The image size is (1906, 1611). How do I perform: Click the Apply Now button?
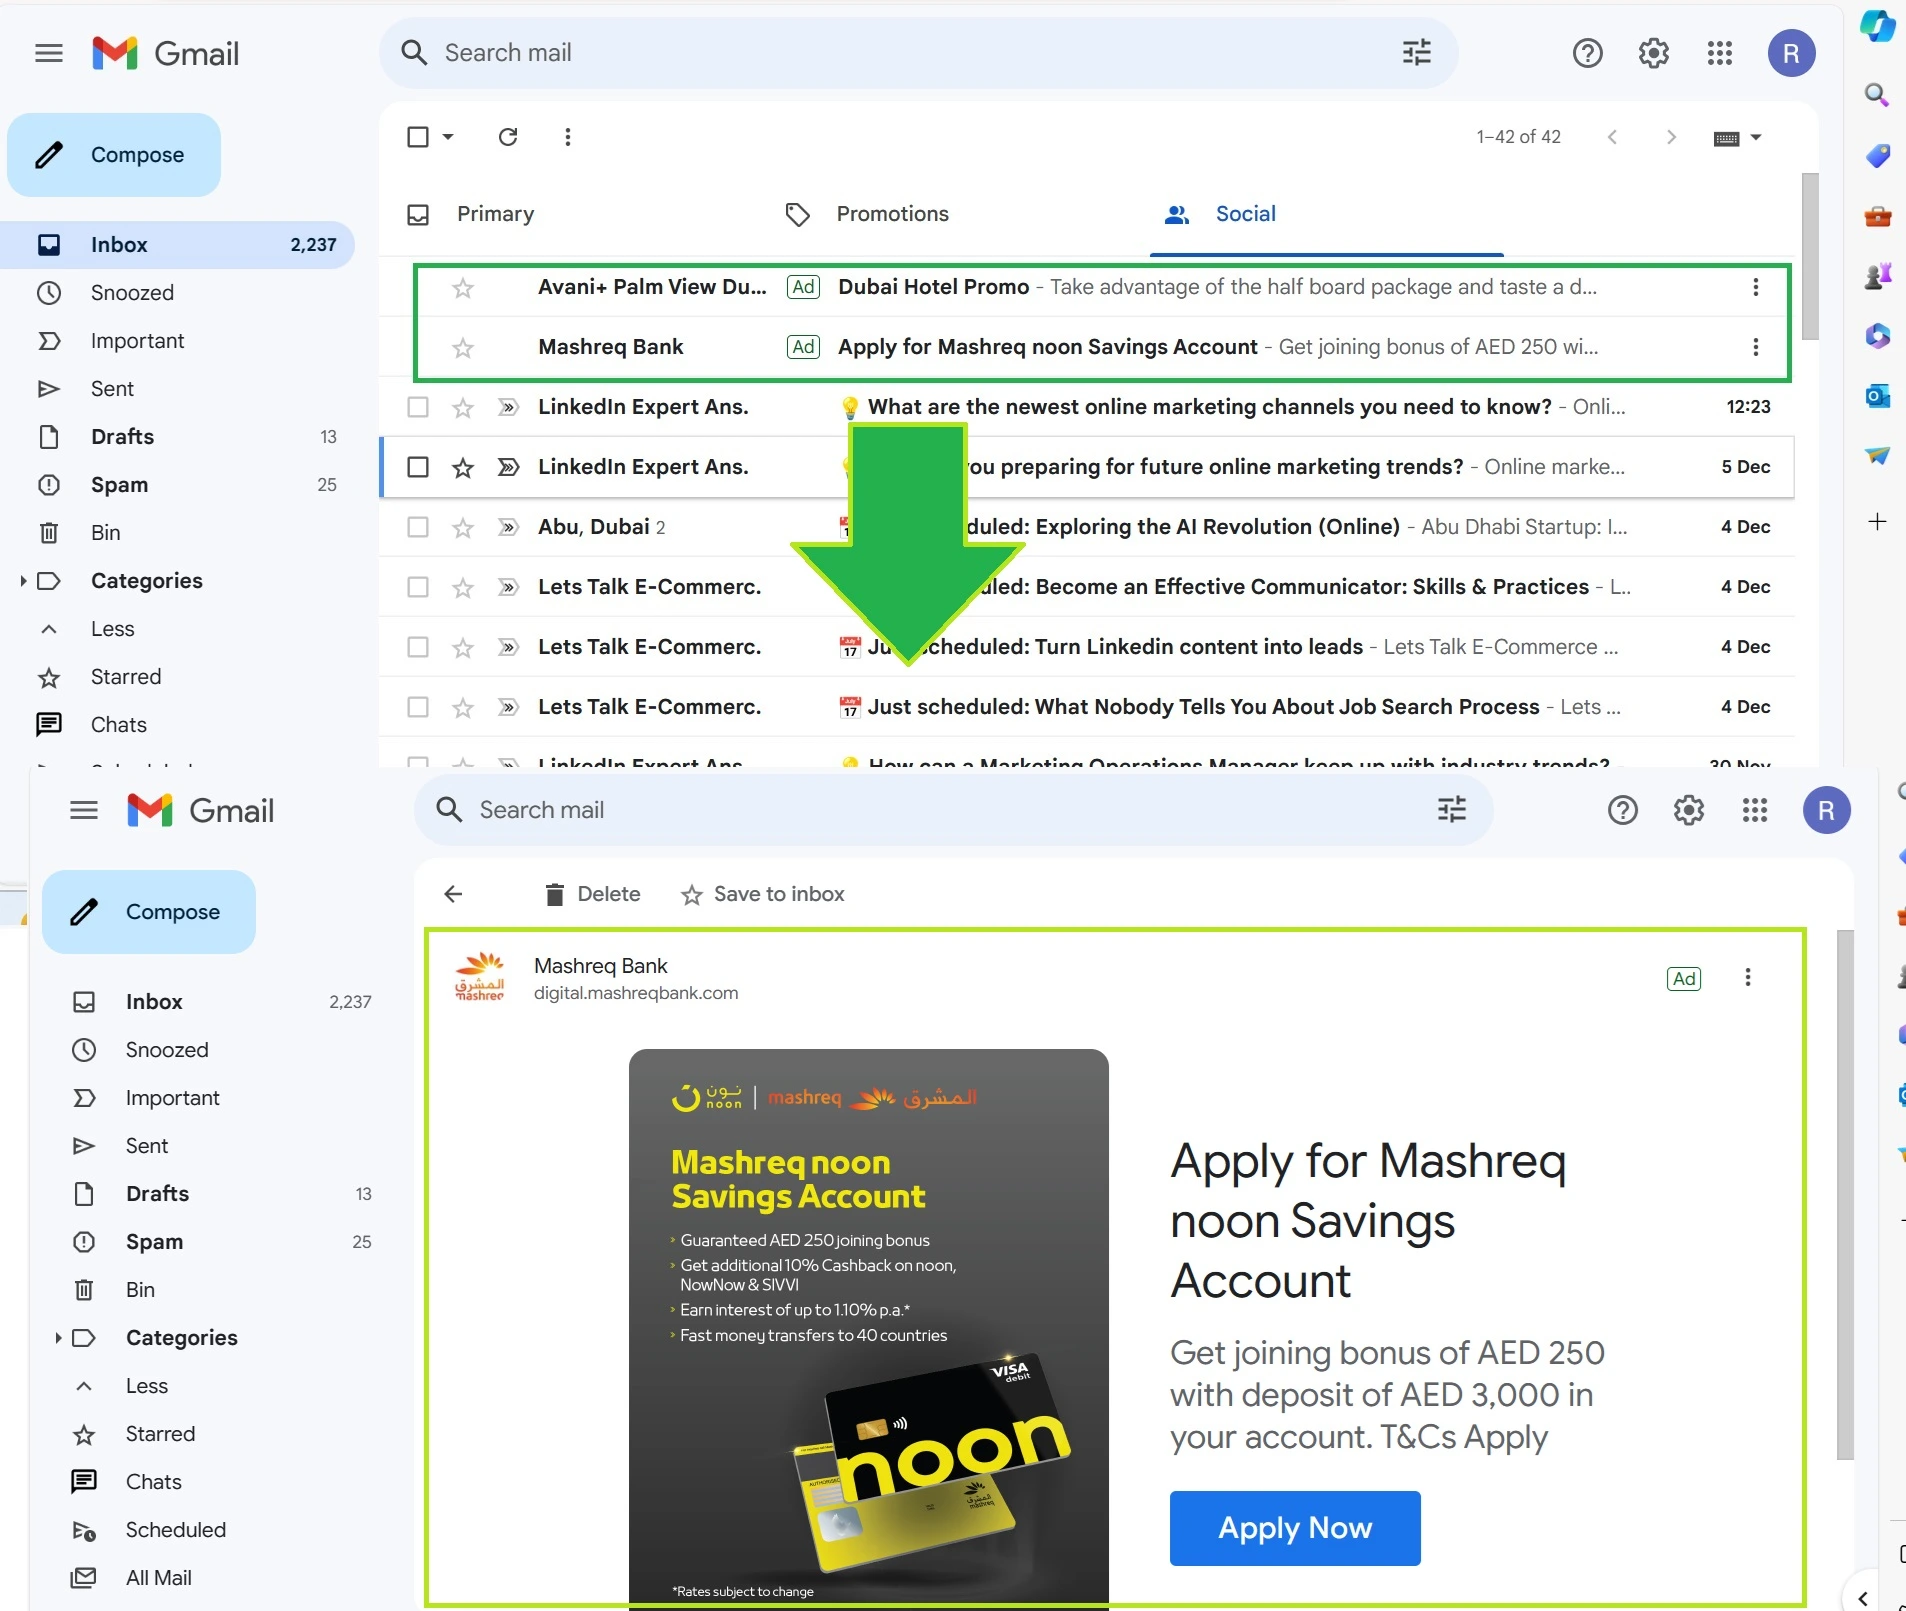1295,1528
